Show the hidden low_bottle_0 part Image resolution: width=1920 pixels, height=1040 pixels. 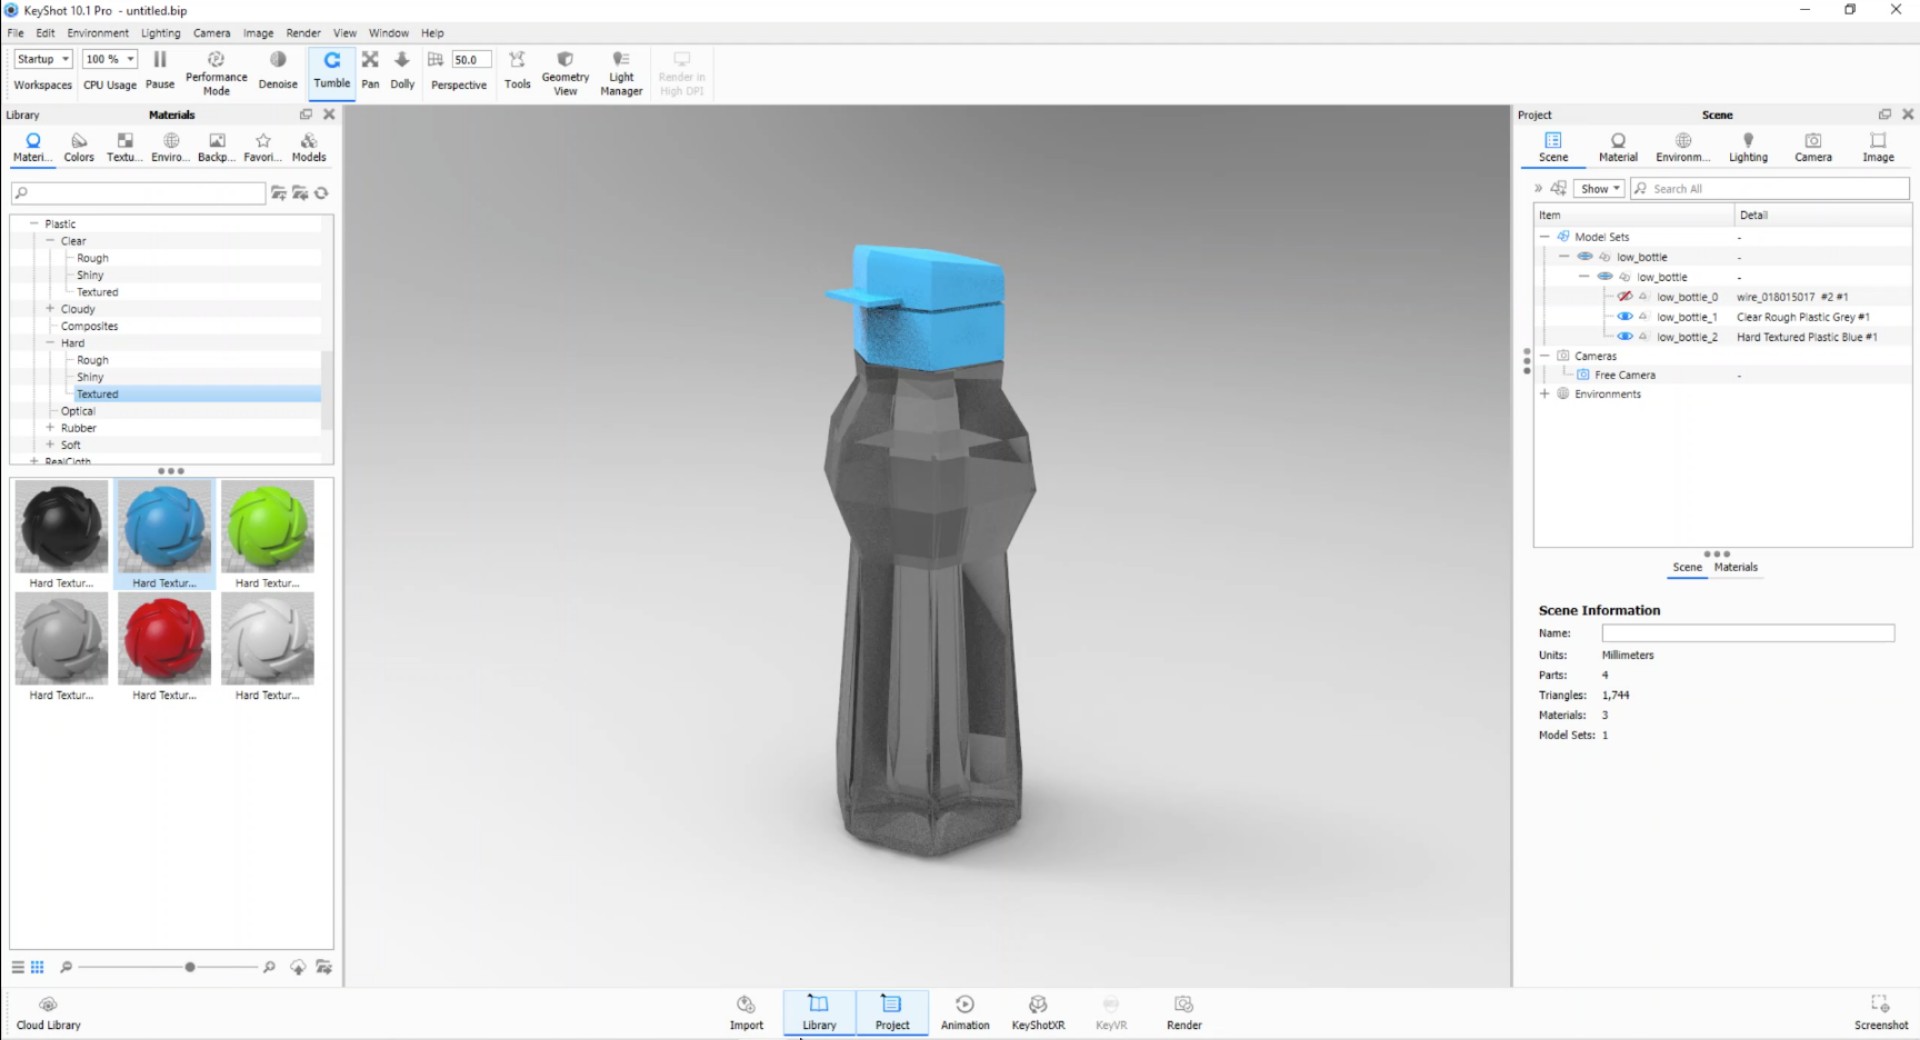pos(1626,296)
